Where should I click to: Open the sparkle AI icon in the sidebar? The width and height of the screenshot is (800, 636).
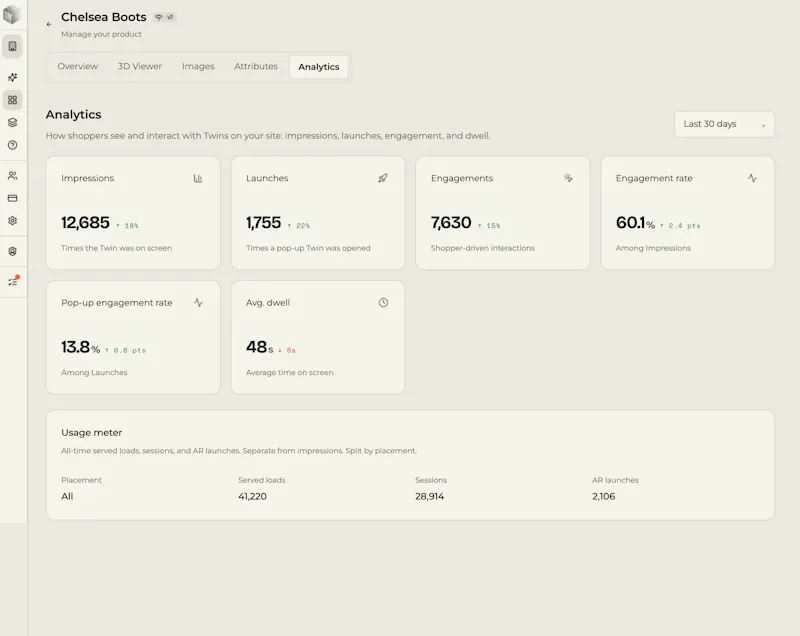[13, 78]
